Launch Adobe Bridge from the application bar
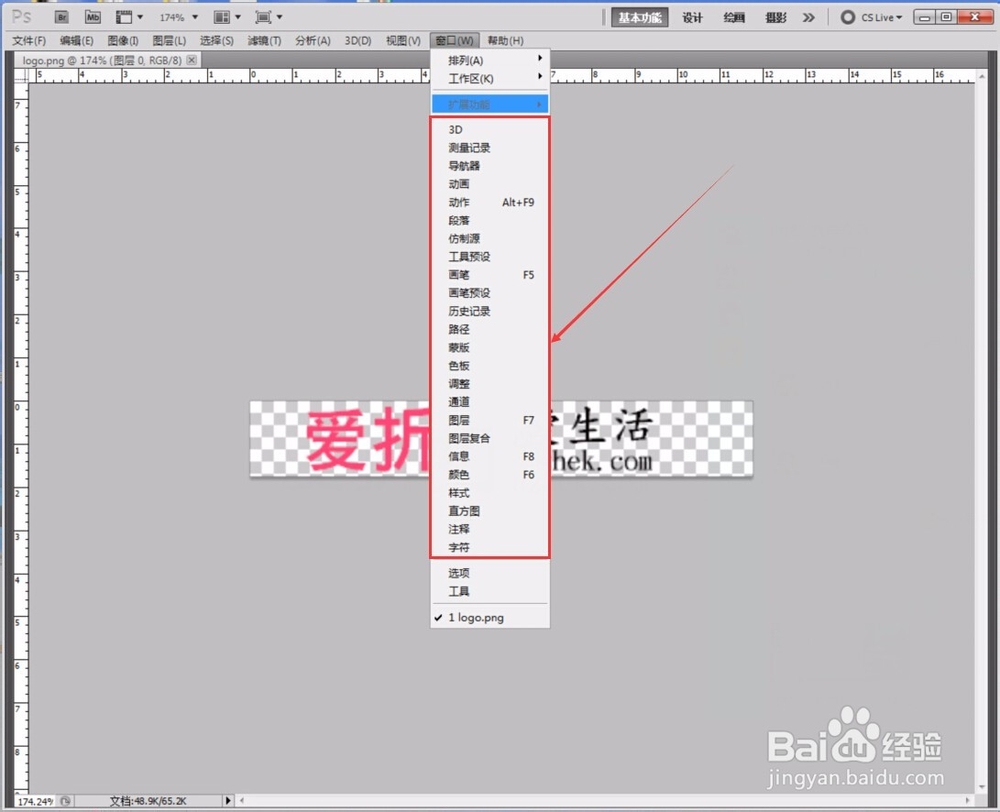Image resolution: width=1000 pixels, height=812 pixels. [62, 16]
